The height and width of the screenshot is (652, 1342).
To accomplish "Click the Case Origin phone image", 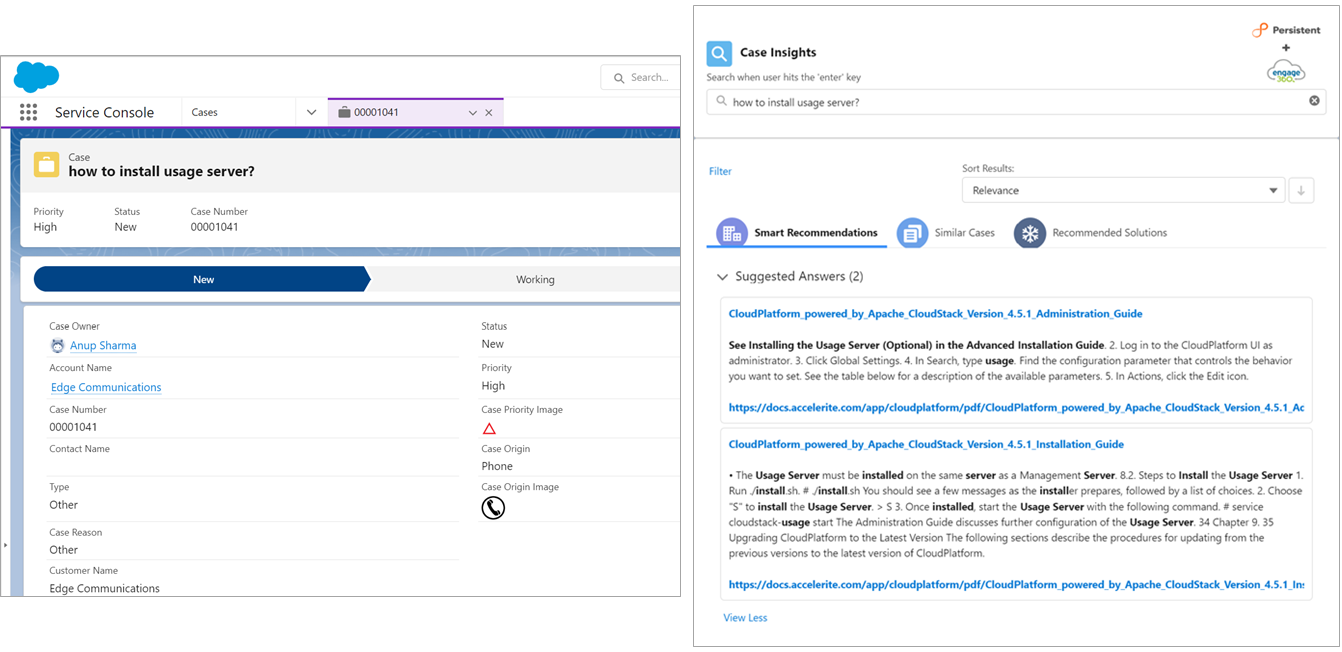I will coord(493,508).
